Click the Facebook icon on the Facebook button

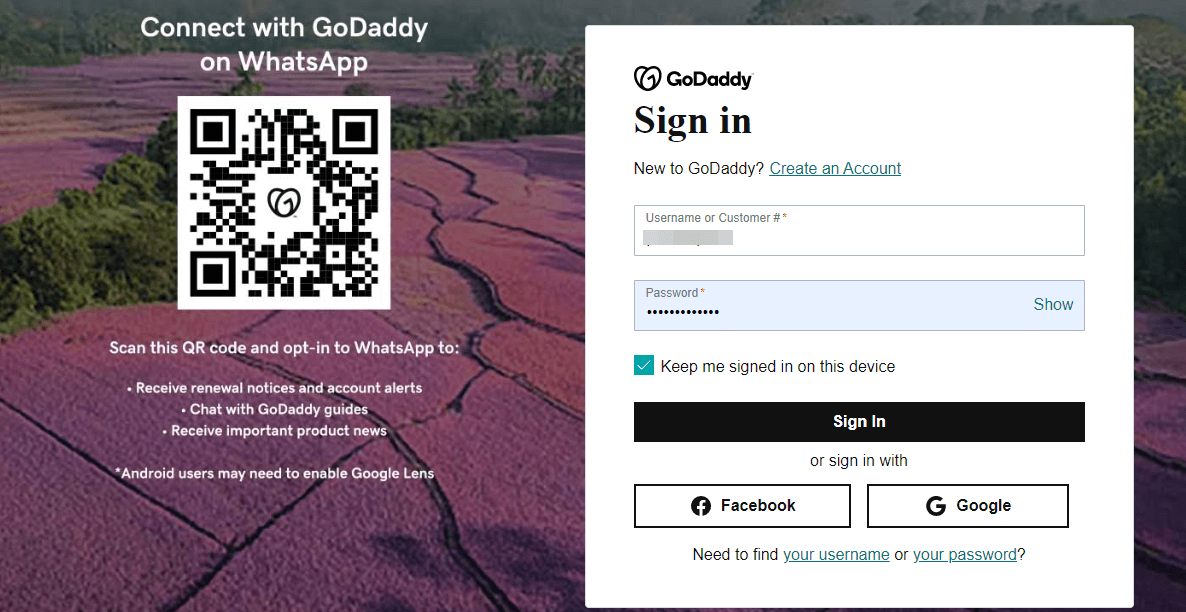coord(701,505)
